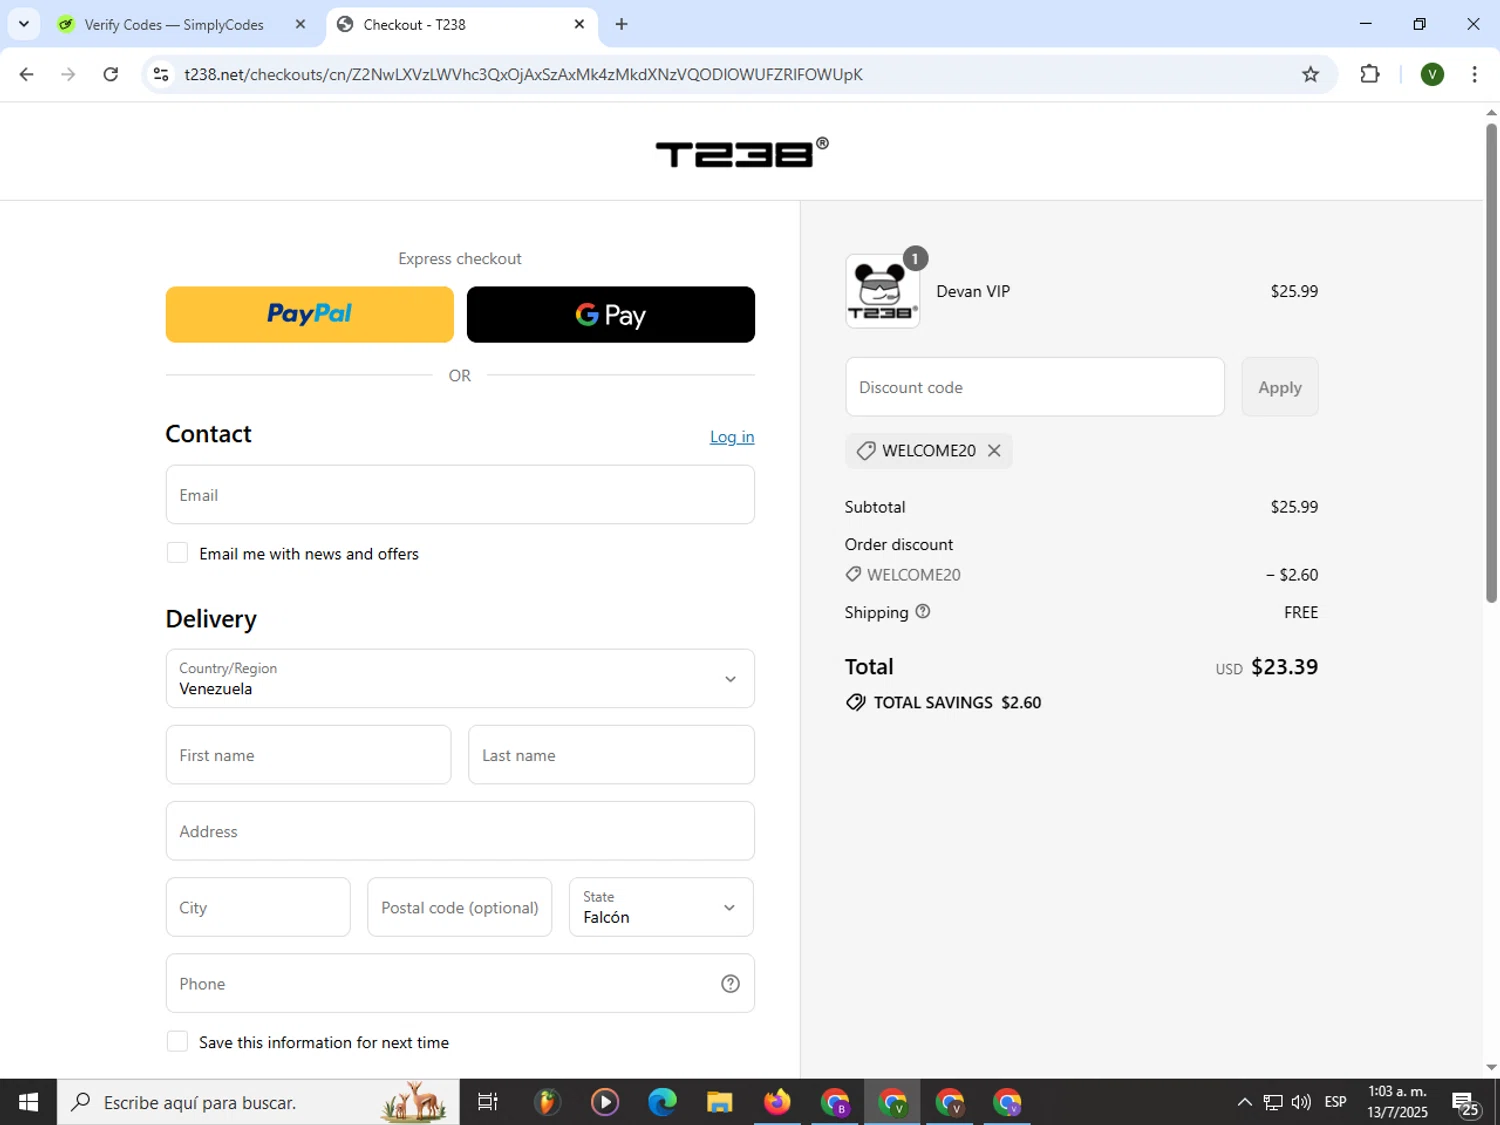Click the taskbar search box
The height and width of the screenshot is (1125, 1500).
point(258,1102)
